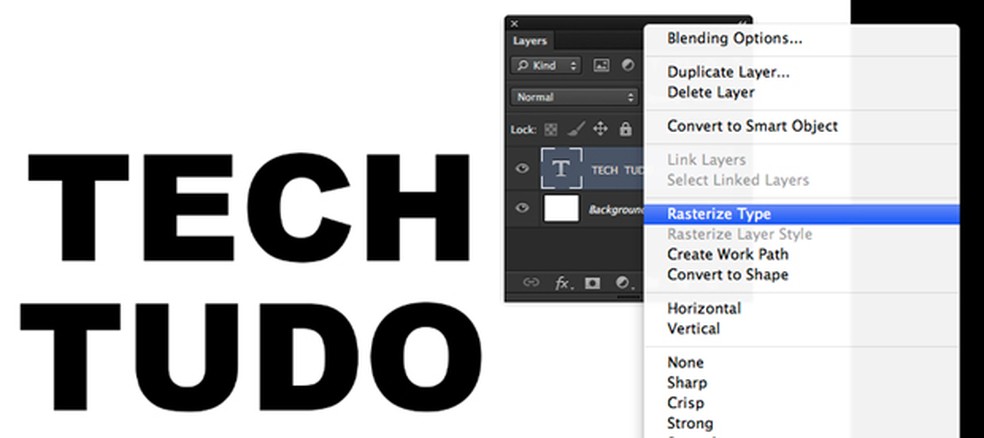984x438 pixels.
Task: Select Convert to Shape entry
Action: (x=727, y=274)
